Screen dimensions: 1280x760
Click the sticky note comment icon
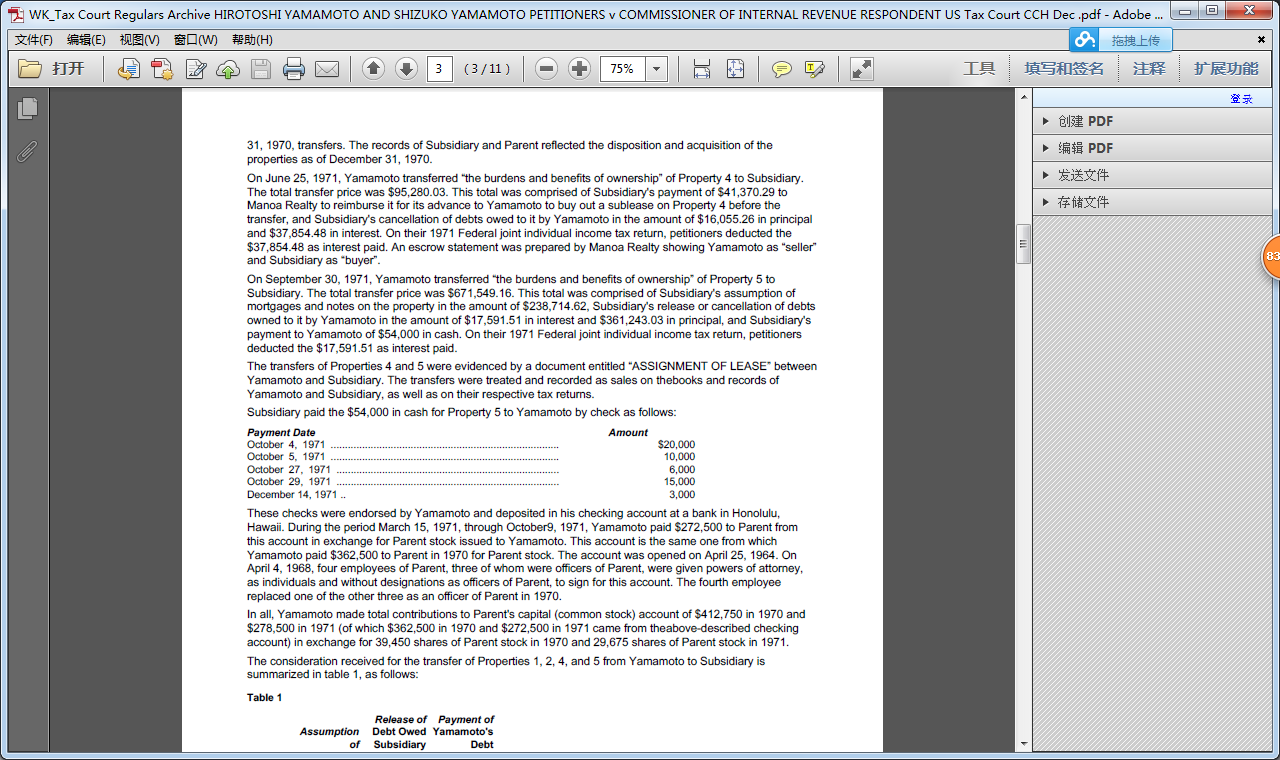click(782, 69)
